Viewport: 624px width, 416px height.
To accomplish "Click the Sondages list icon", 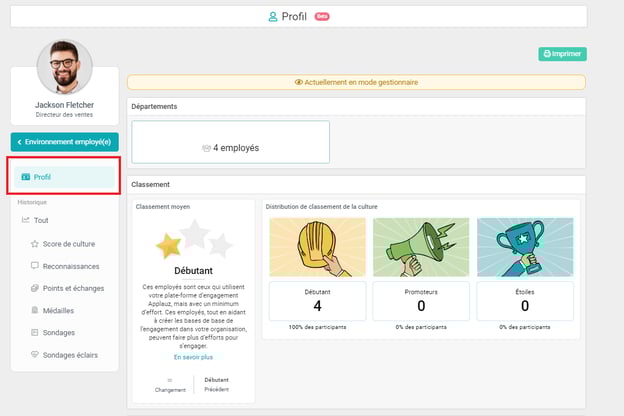I will 36,332.
